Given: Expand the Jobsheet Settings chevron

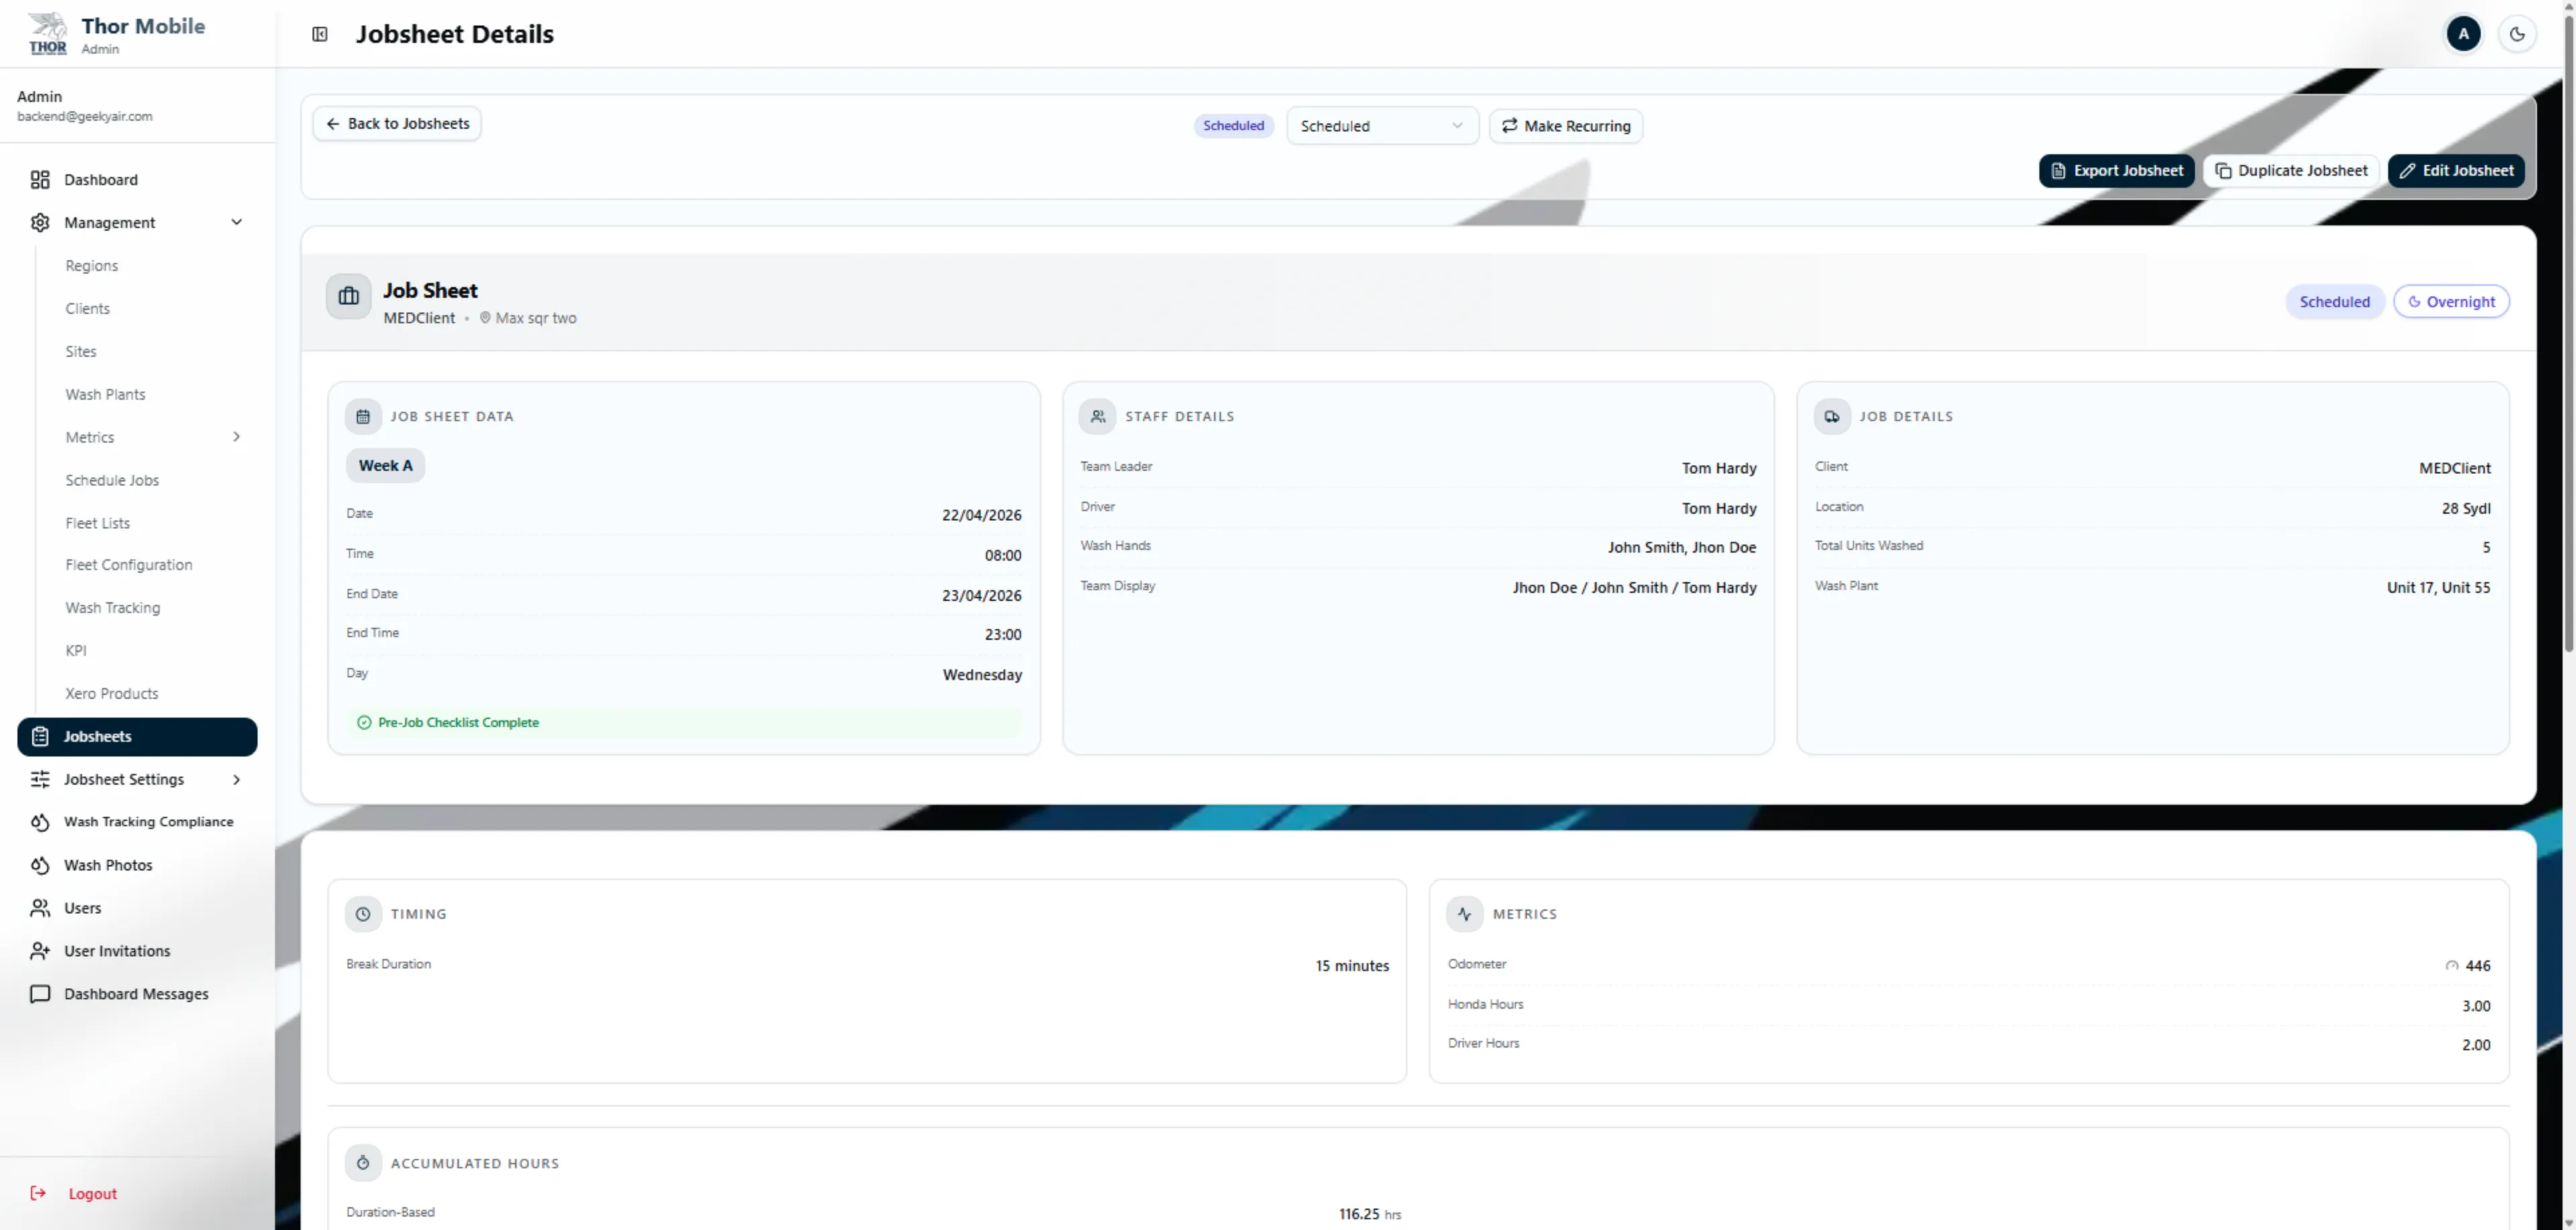Looking at the screenshot, I should (237, 780).
